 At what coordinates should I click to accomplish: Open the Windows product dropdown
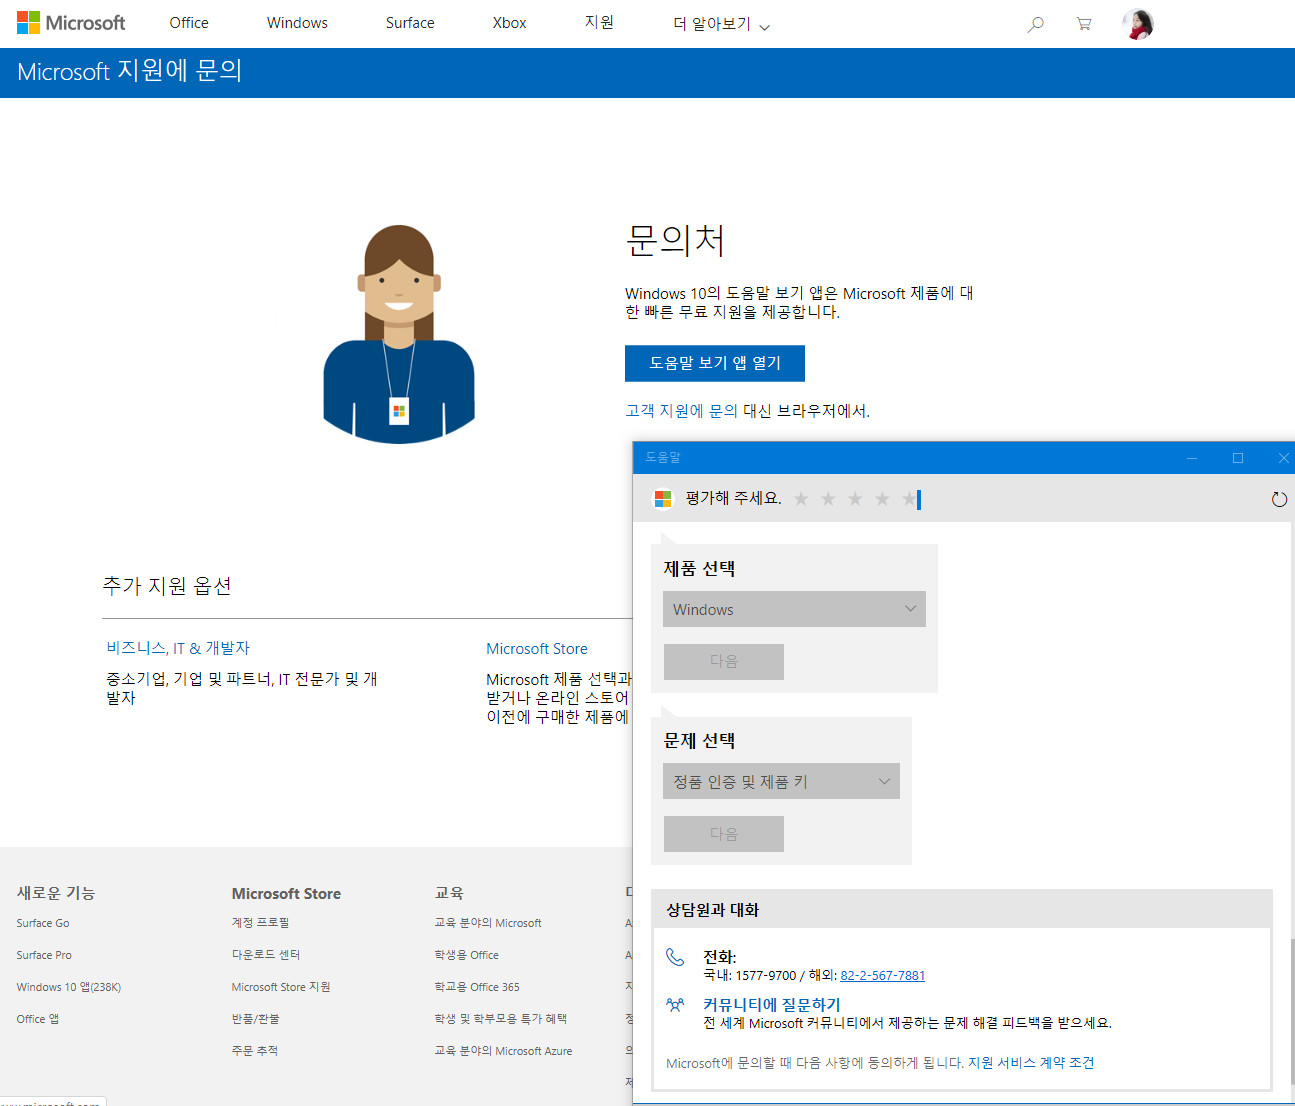pyautogui.click(x=794, y=609)
